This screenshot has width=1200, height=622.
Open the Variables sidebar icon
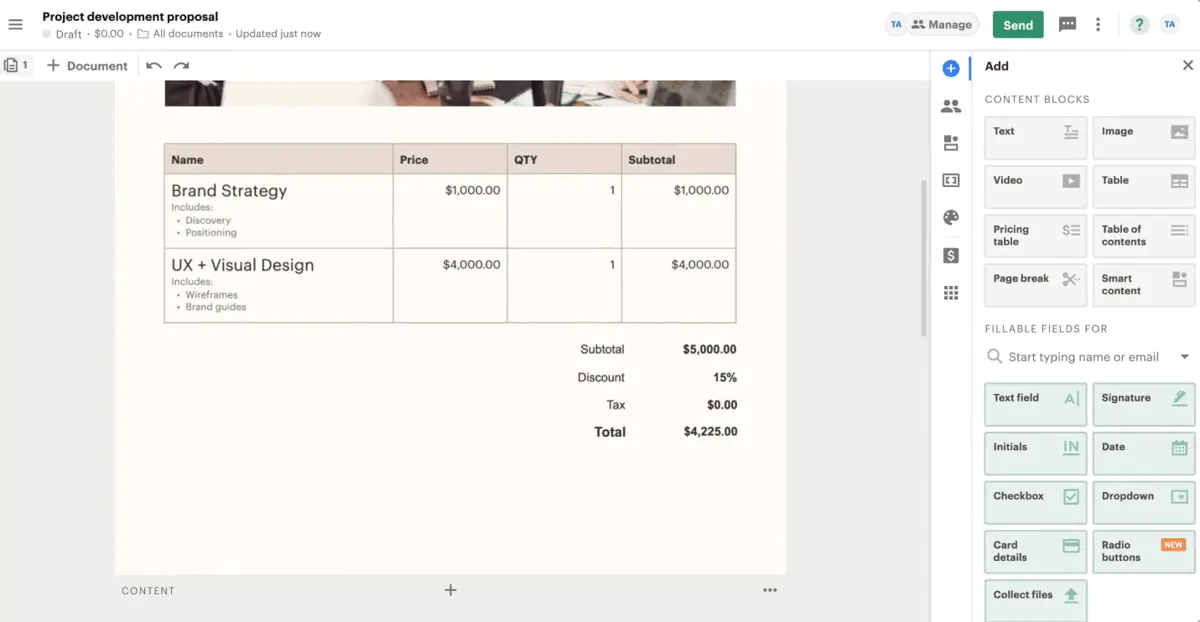point(951,180)
